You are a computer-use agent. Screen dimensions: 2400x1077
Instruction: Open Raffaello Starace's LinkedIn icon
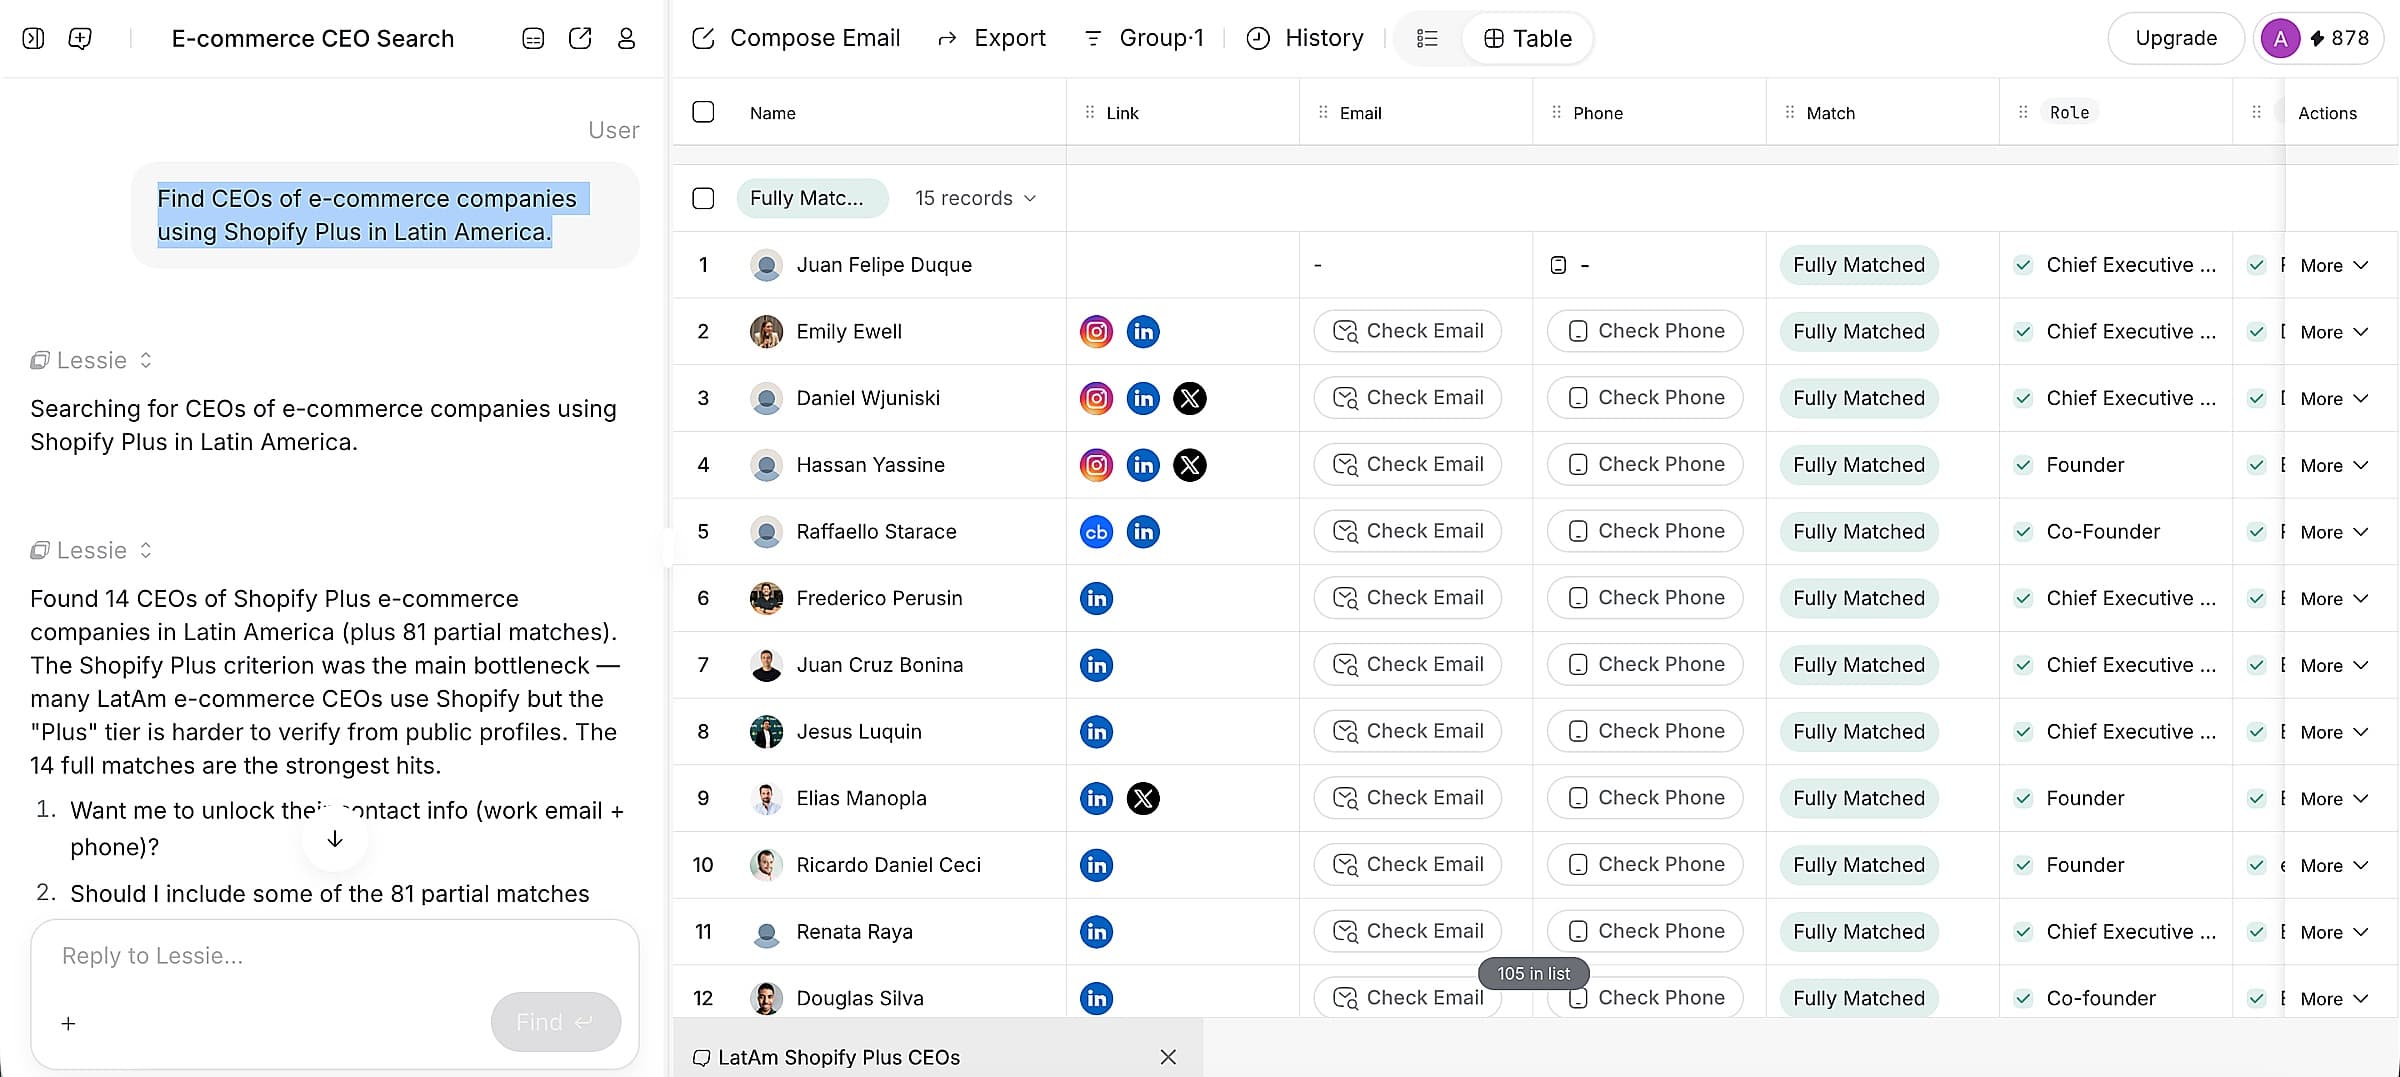click(x=1143, y=531)
